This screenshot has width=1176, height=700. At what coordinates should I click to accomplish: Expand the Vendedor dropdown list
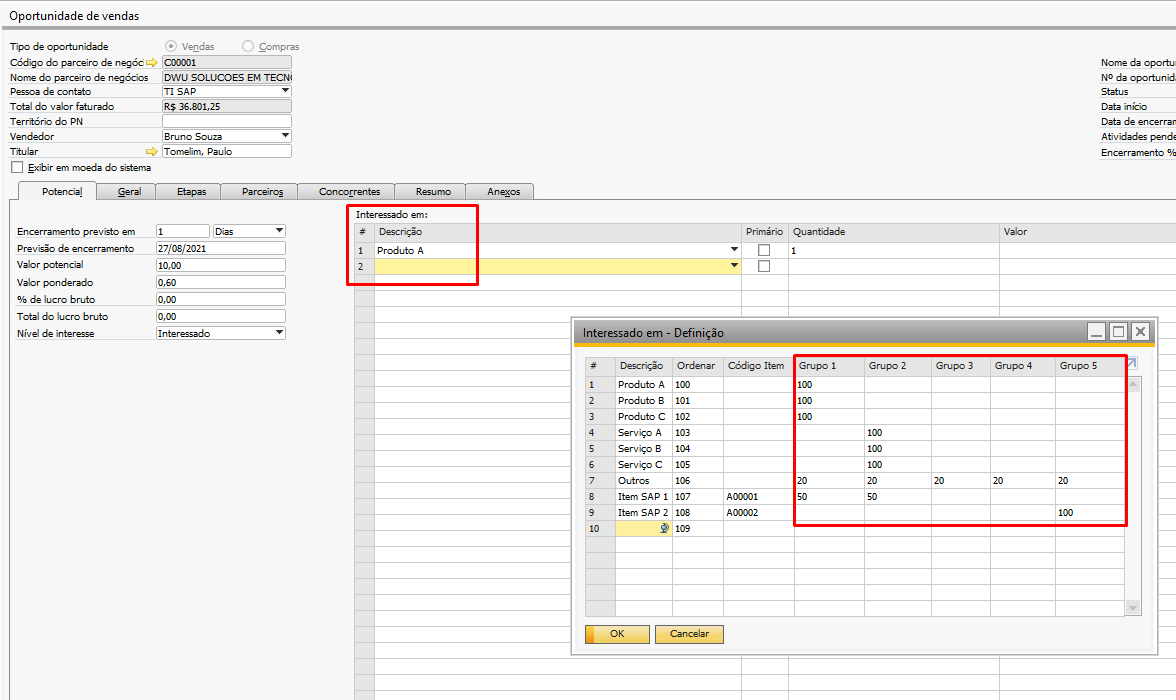(285, 136)
